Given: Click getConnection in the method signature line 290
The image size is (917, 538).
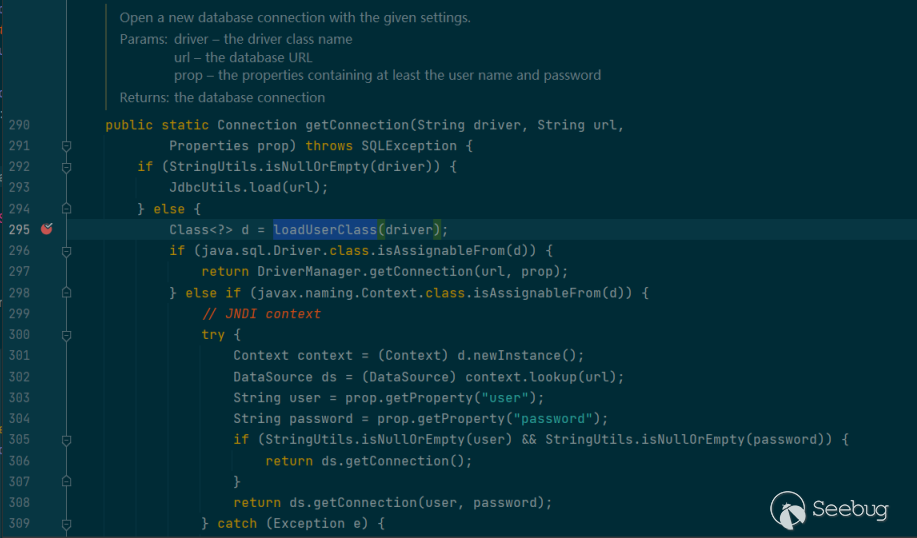Looking at the screenshot, I should 357,125.
